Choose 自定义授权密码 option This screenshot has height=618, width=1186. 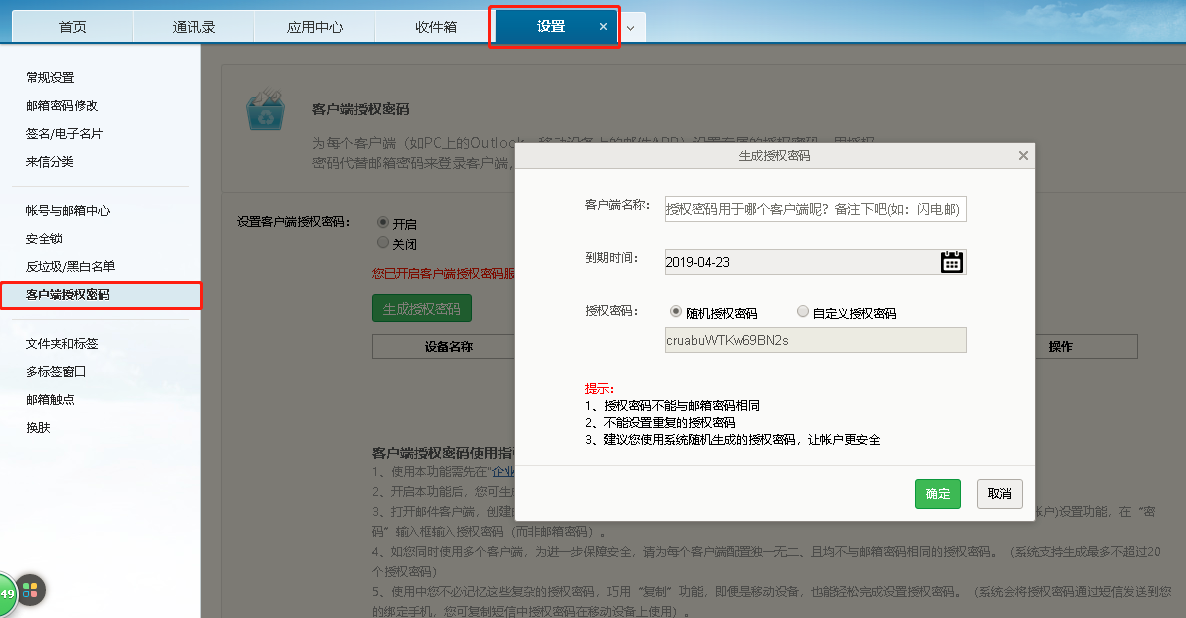click(801, 310)
